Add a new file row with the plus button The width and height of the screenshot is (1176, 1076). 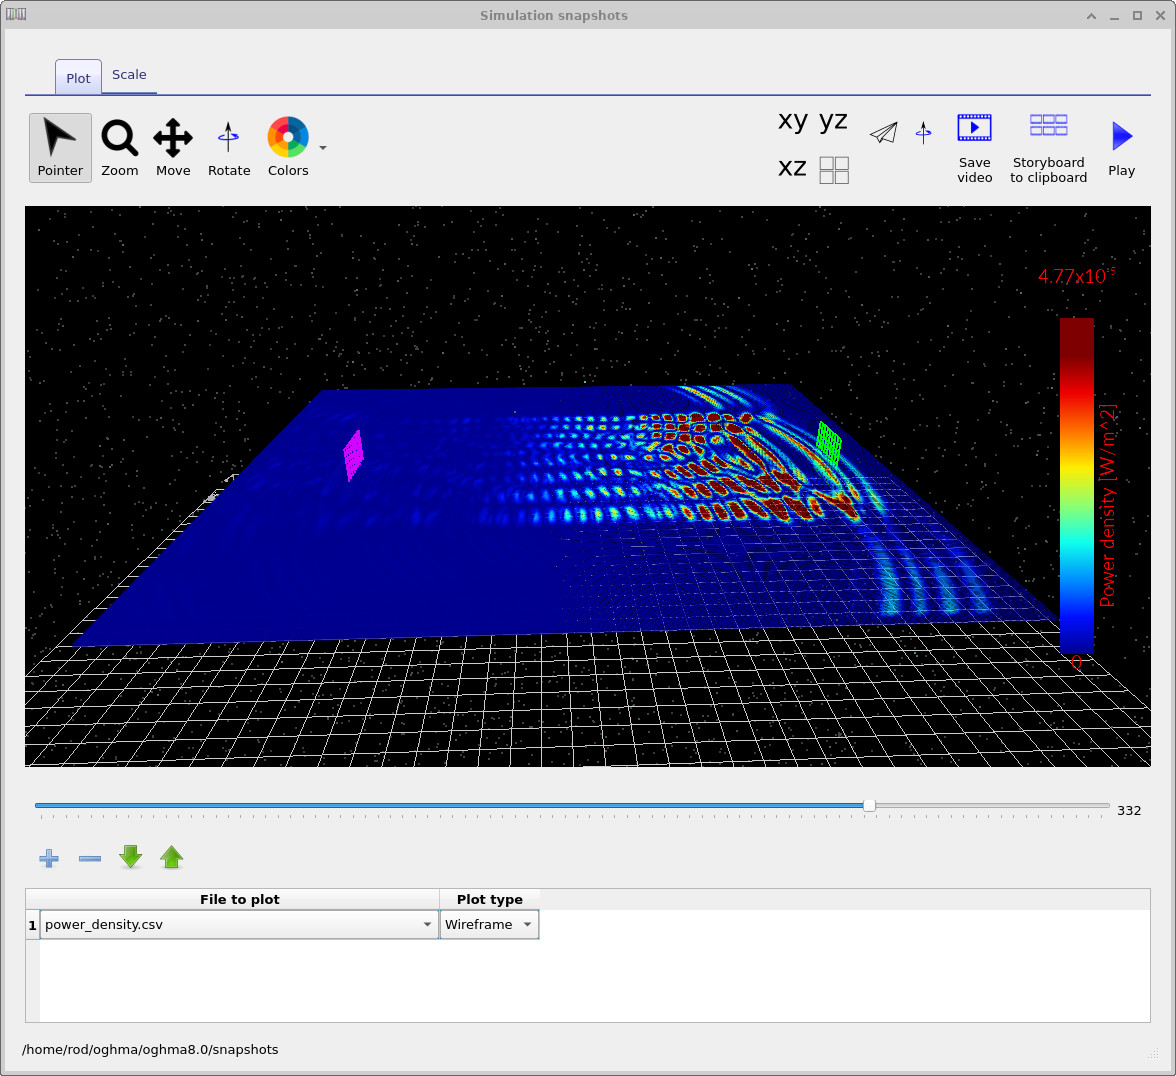(48, 858)
